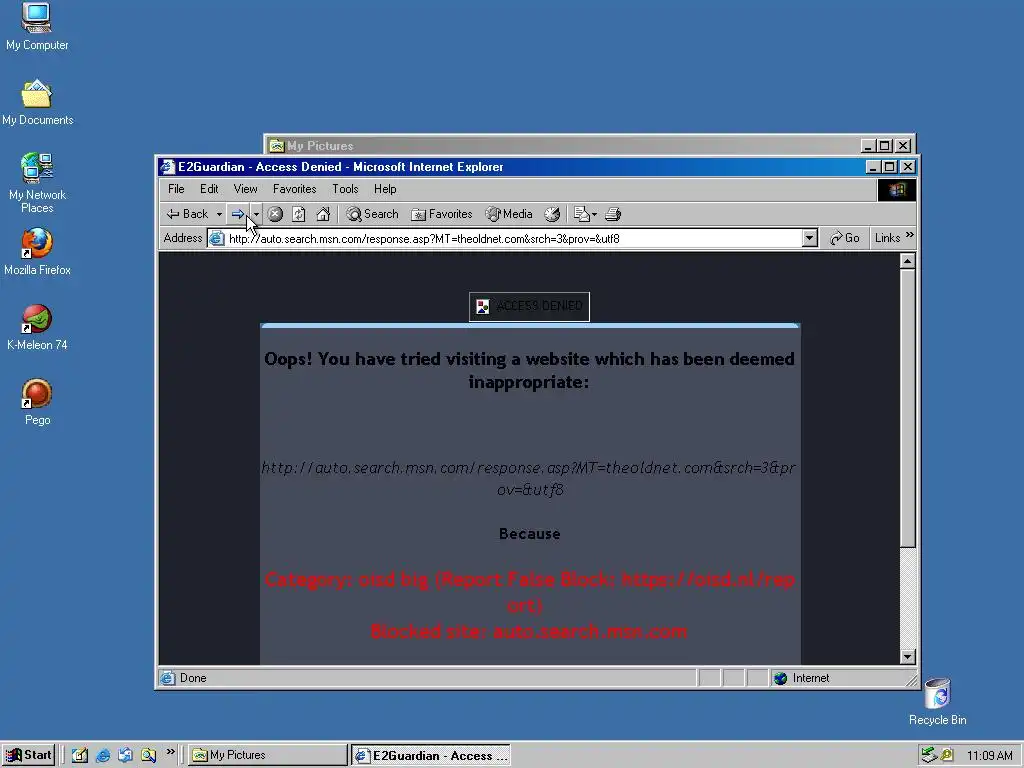
Task: Click the italic blocked URL text
Action: point(529,478)
